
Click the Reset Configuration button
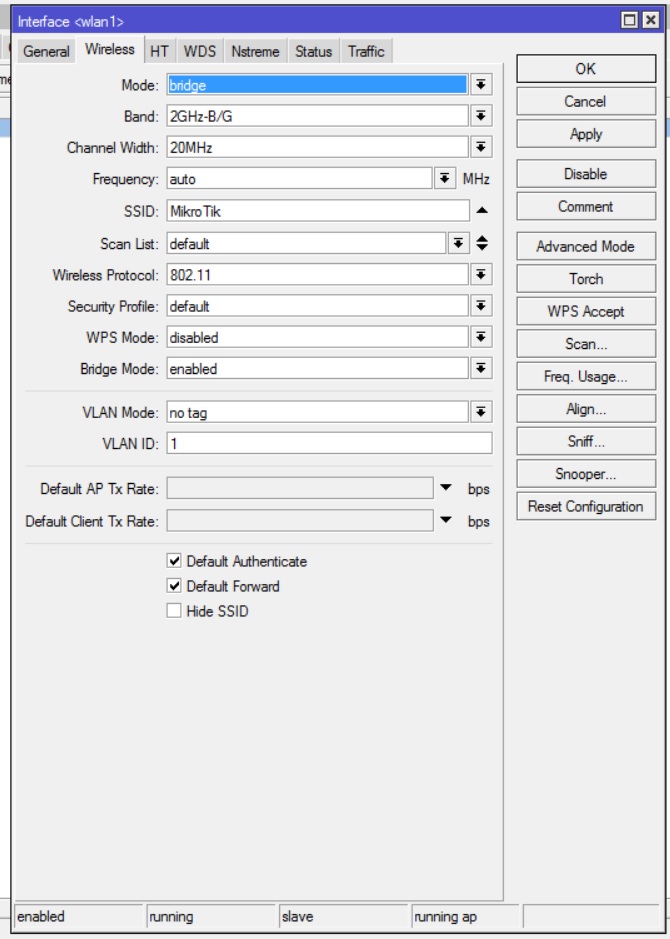coord(586,506)
